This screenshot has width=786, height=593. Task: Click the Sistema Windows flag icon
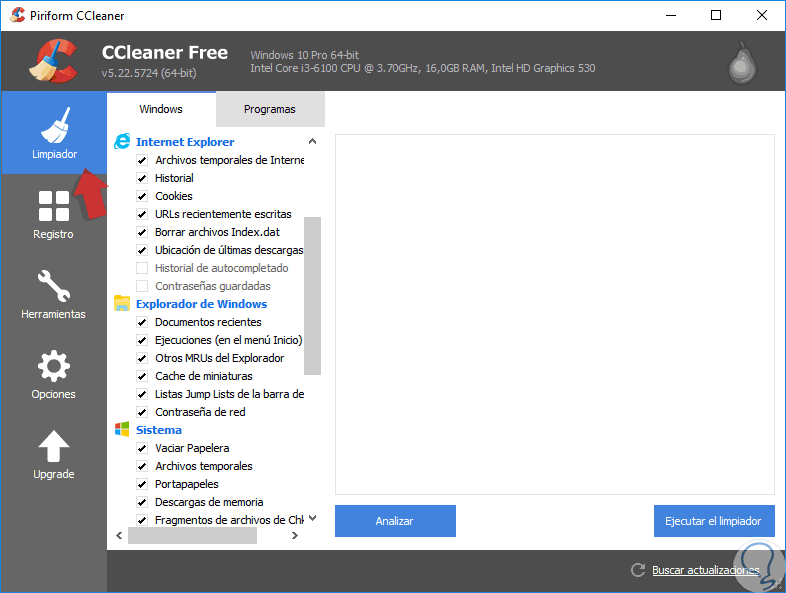click(122, 430)
